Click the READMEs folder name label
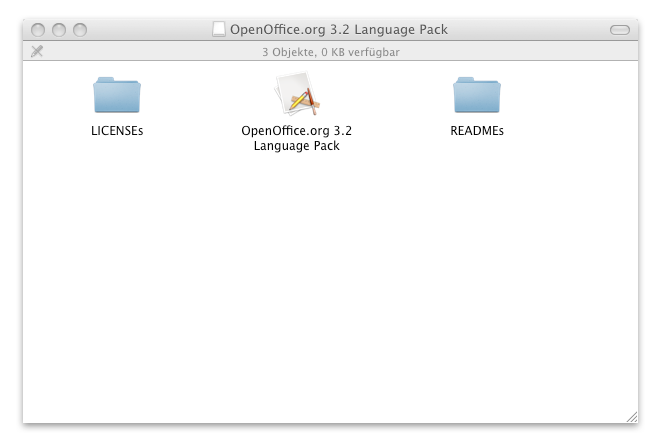This screenshot has height=444, width=662. pyautogui.click(x=477, y=131)
